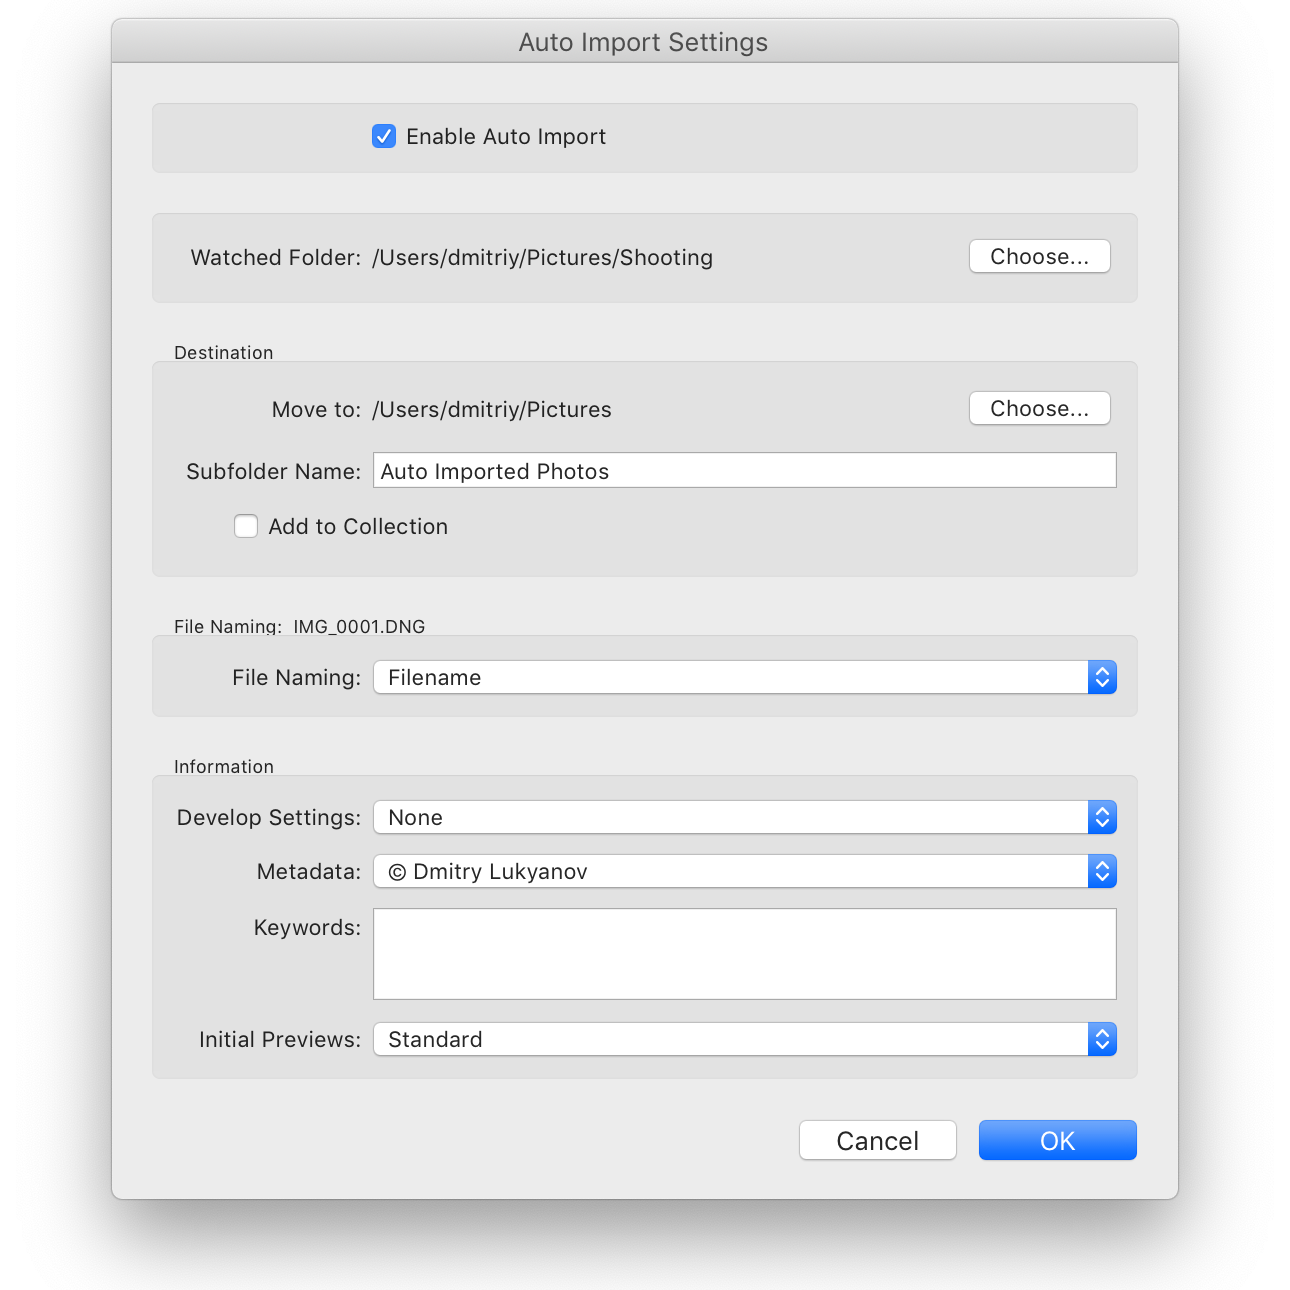Viewport: 1290px width, 1290px height.
Task: Enable the Add to Collection checkbox
Action: click(246, 526)
